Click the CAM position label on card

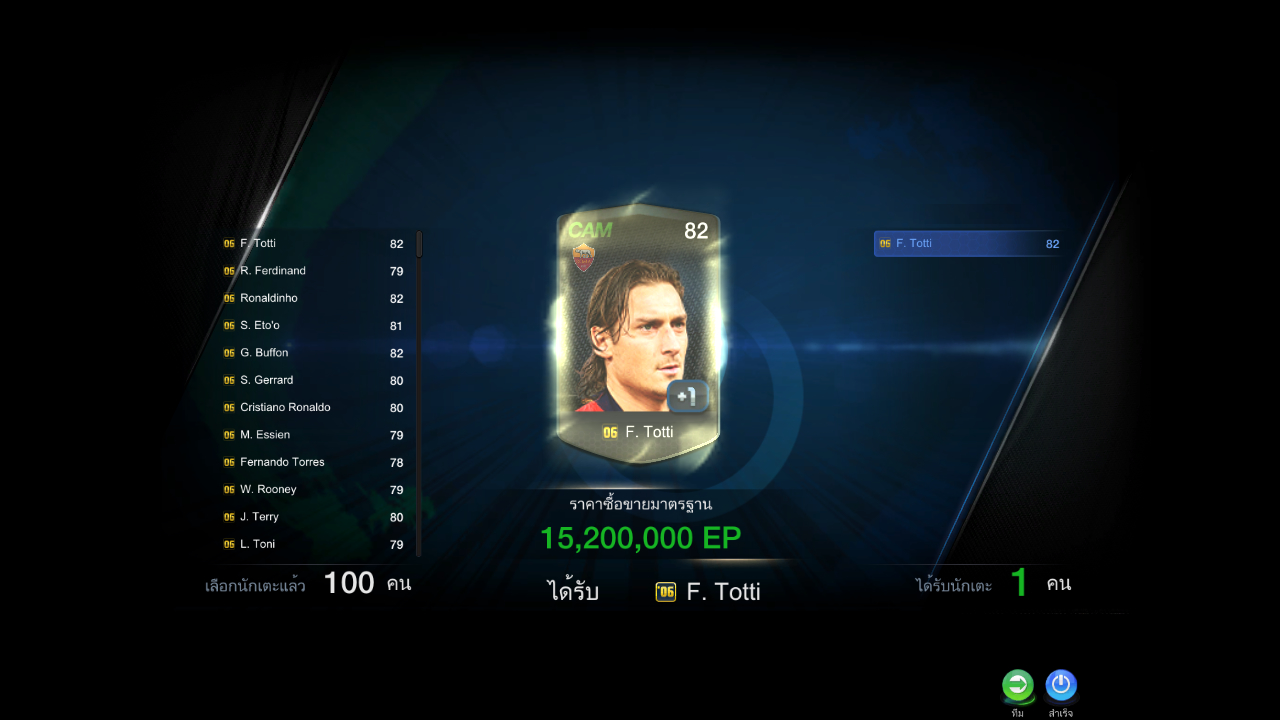coord(590,231)
